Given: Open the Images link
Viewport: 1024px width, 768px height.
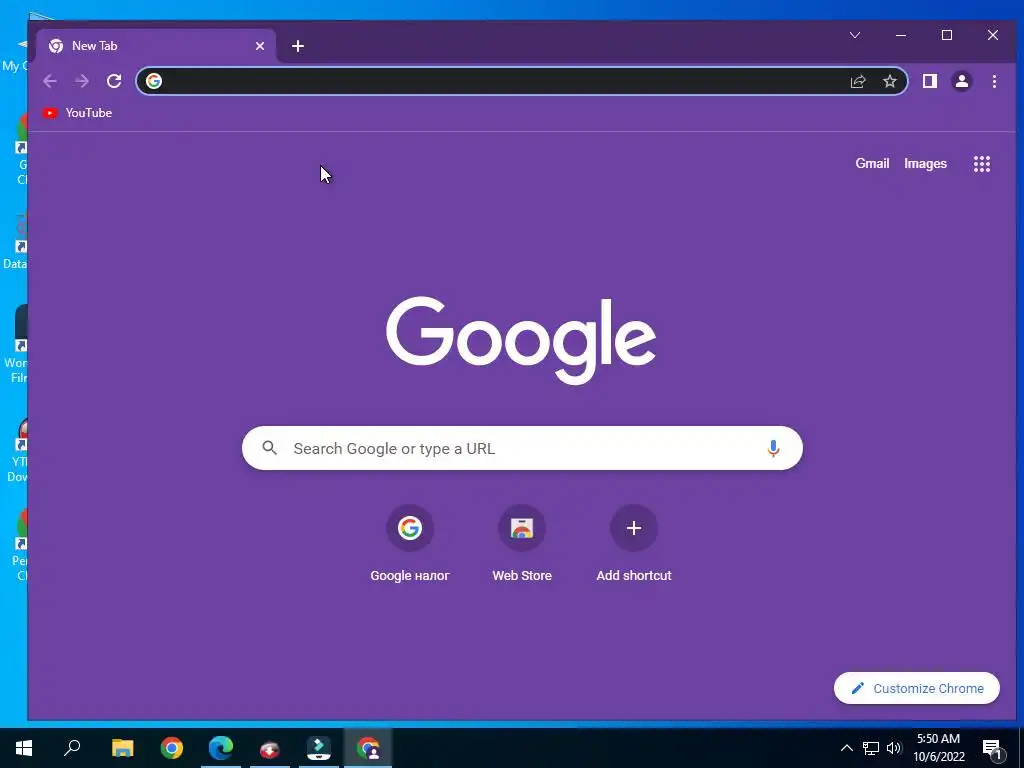Looking at the screenshot, I should click(x=925, y=164).
